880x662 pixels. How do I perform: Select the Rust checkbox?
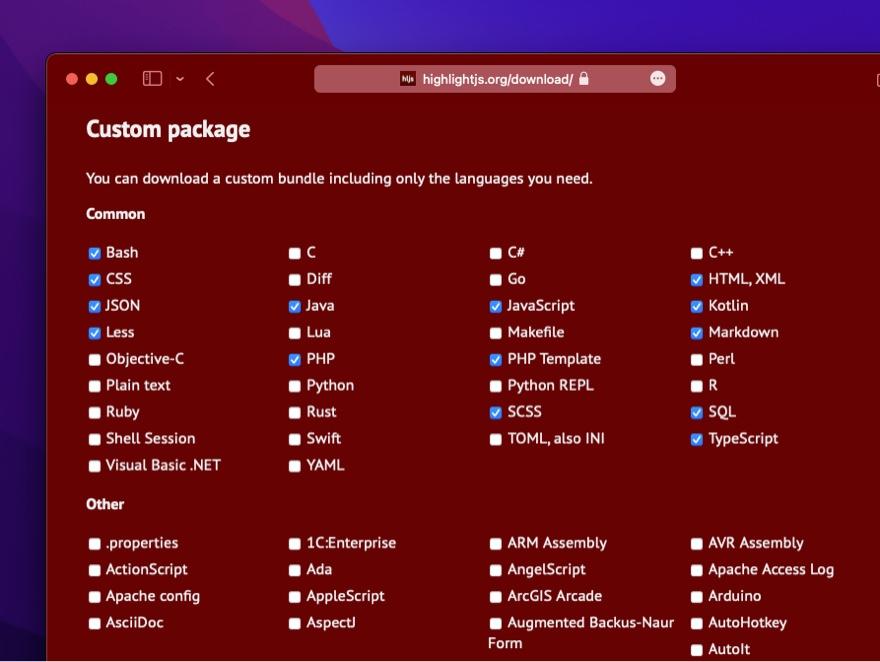[295, 413]
